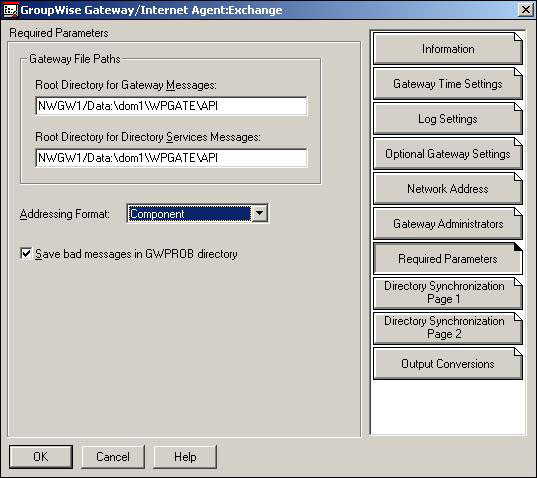Click the Root Directory for Gateway Messages label
Viewport: 537px width, 478px height.
point(126,85)
